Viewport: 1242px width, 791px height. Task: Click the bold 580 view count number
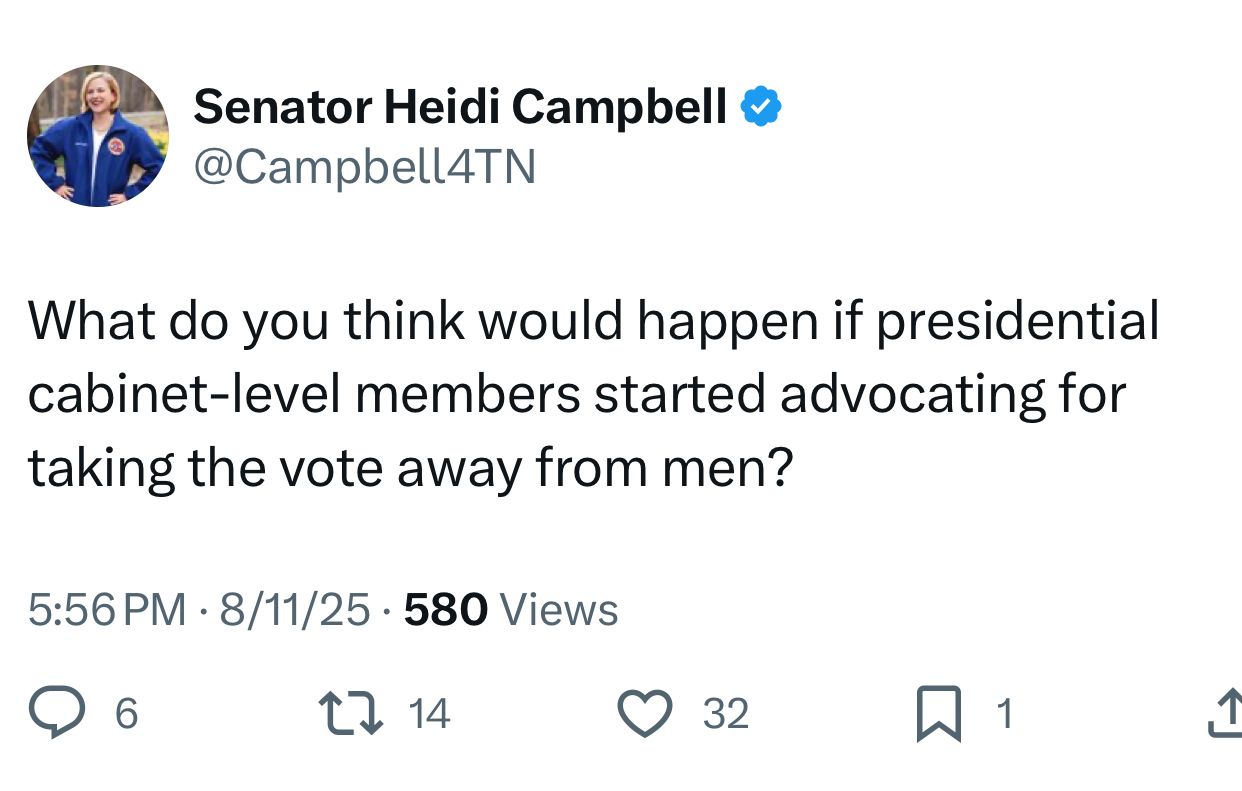coord(445,609)
